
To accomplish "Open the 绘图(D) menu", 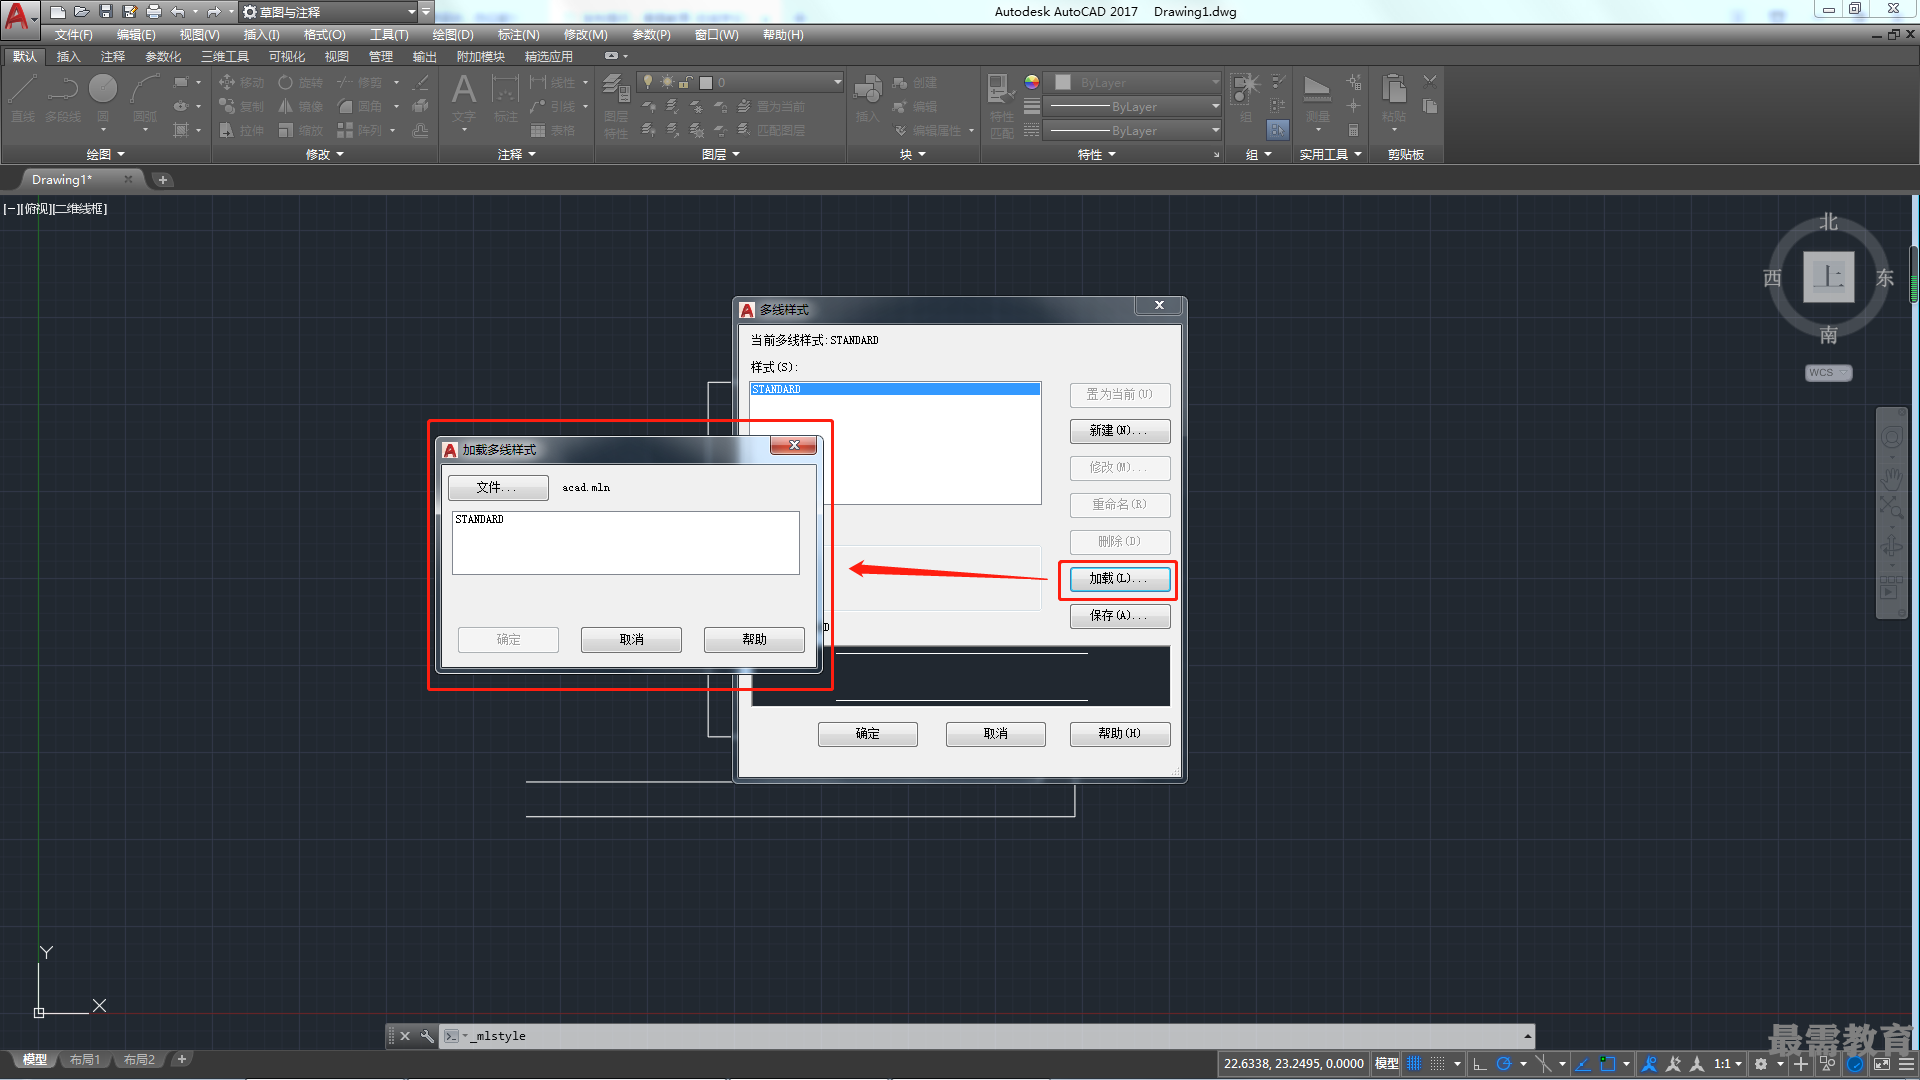I will pos(453,35).
